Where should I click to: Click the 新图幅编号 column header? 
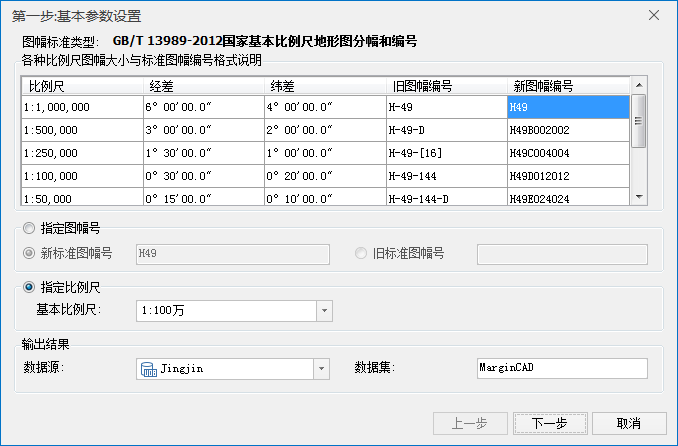541,86
